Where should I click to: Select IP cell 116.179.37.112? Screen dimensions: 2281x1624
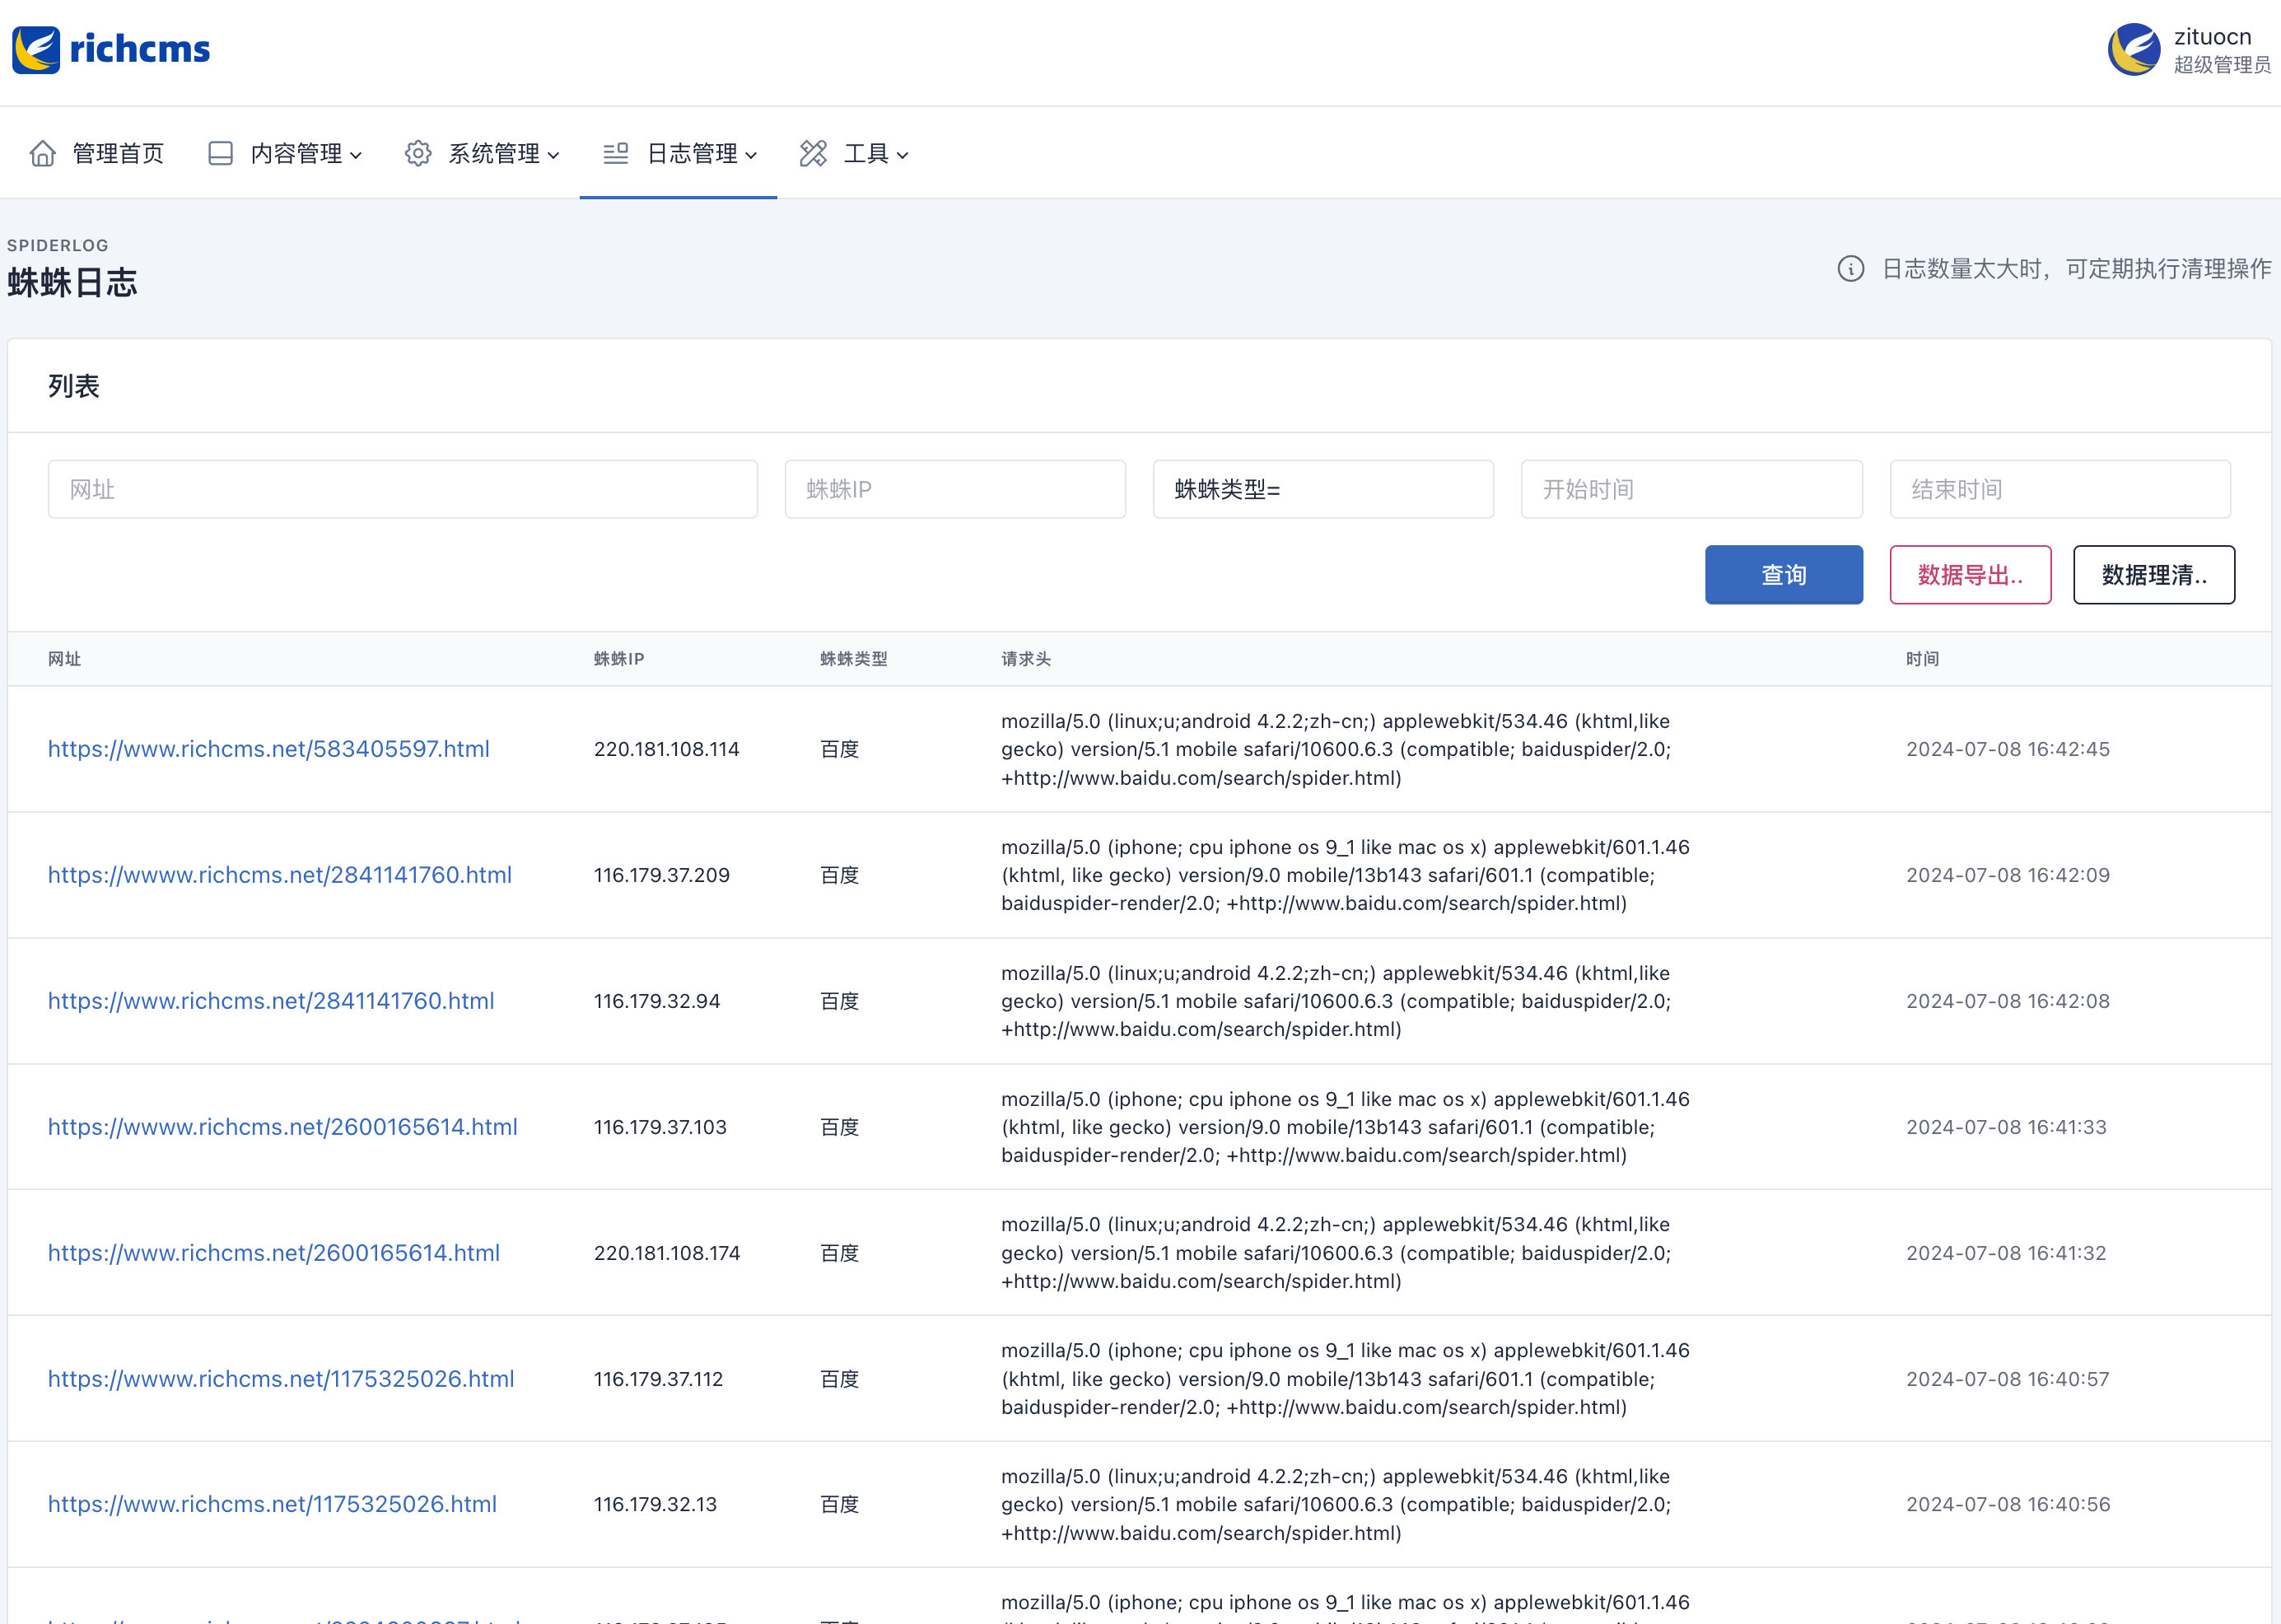point(658,1379)
